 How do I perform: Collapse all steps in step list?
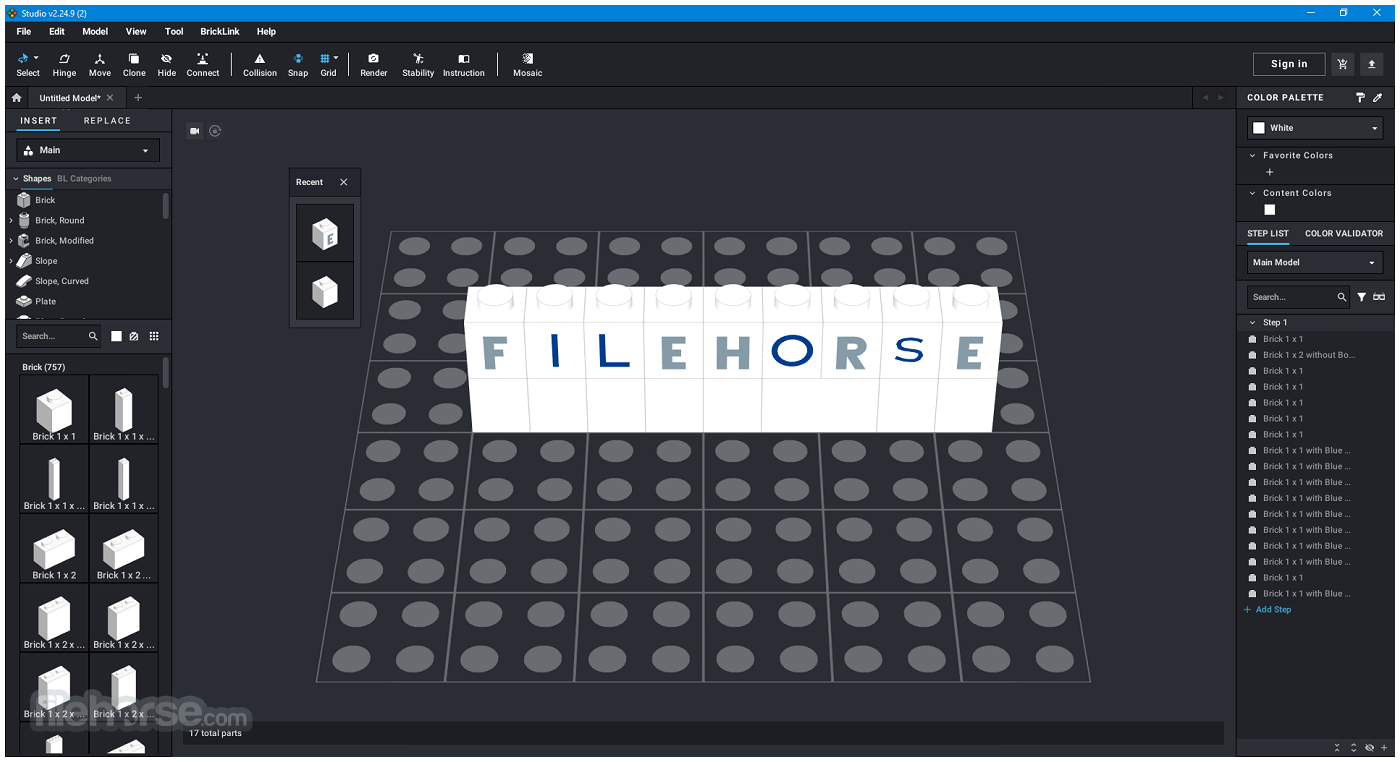click(x=1337, y=748)
